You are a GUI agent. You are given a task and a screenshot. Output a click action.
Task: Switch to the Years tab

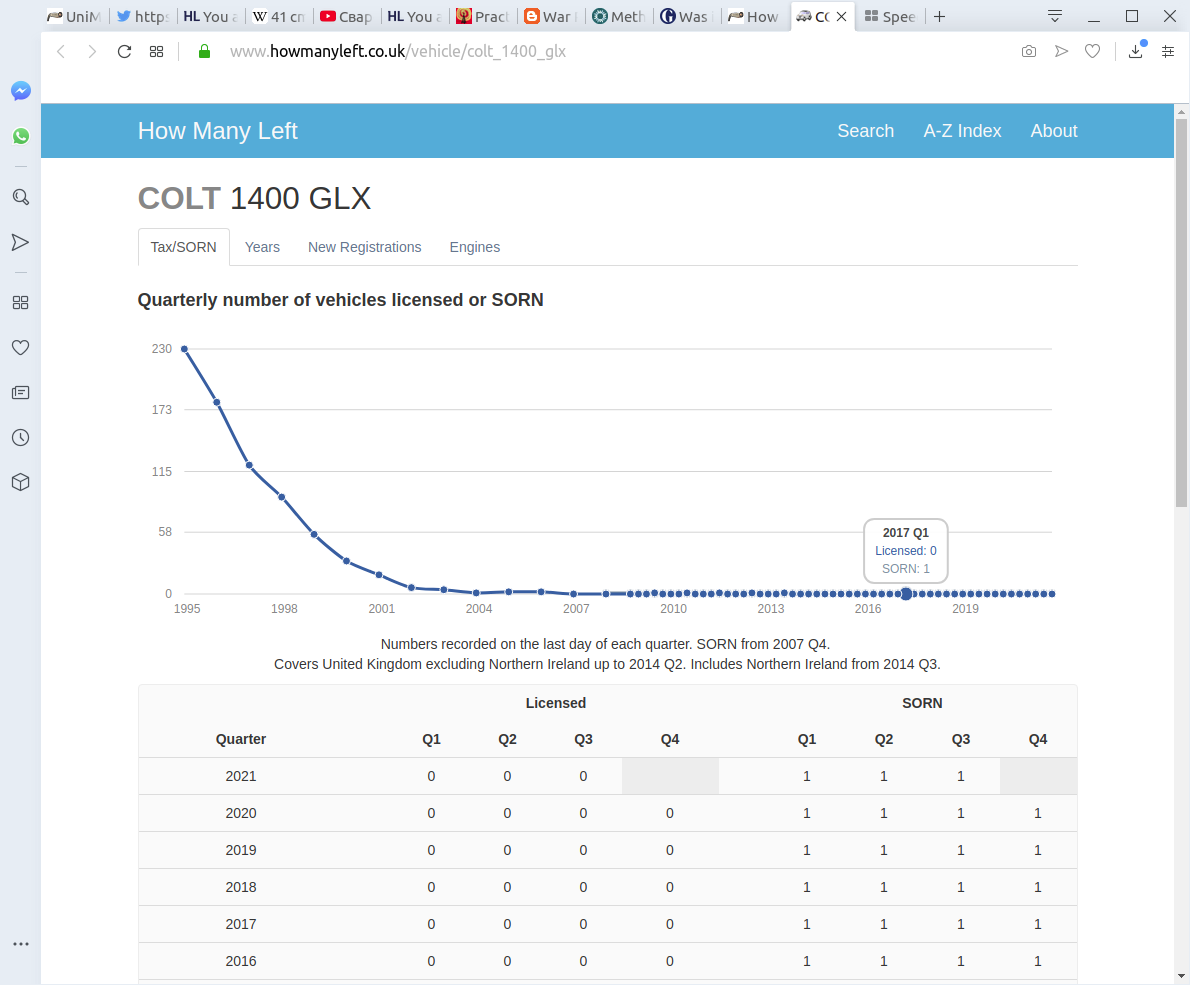coord(262,247)
